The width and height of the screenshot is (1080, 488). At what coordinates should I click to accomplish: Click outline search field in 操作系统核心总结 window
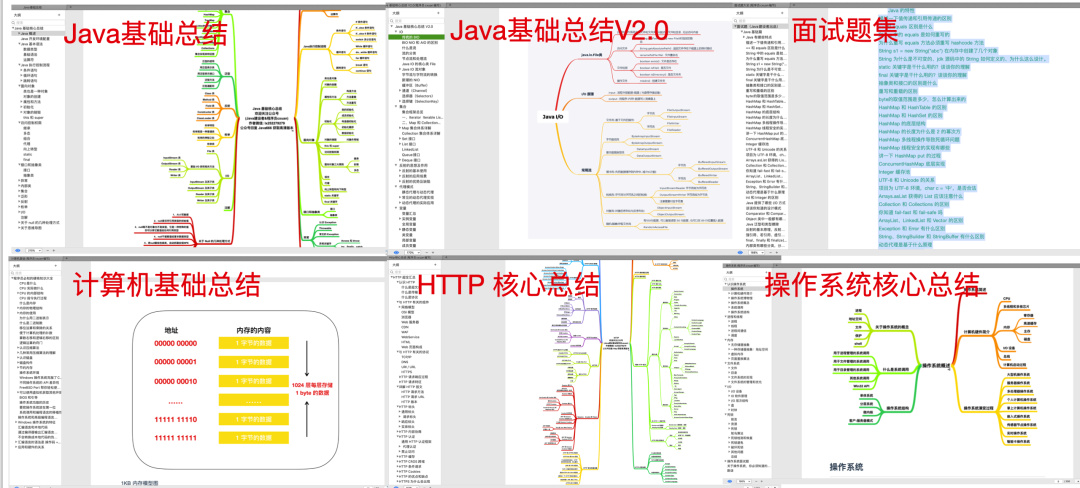tap(749, 279)
